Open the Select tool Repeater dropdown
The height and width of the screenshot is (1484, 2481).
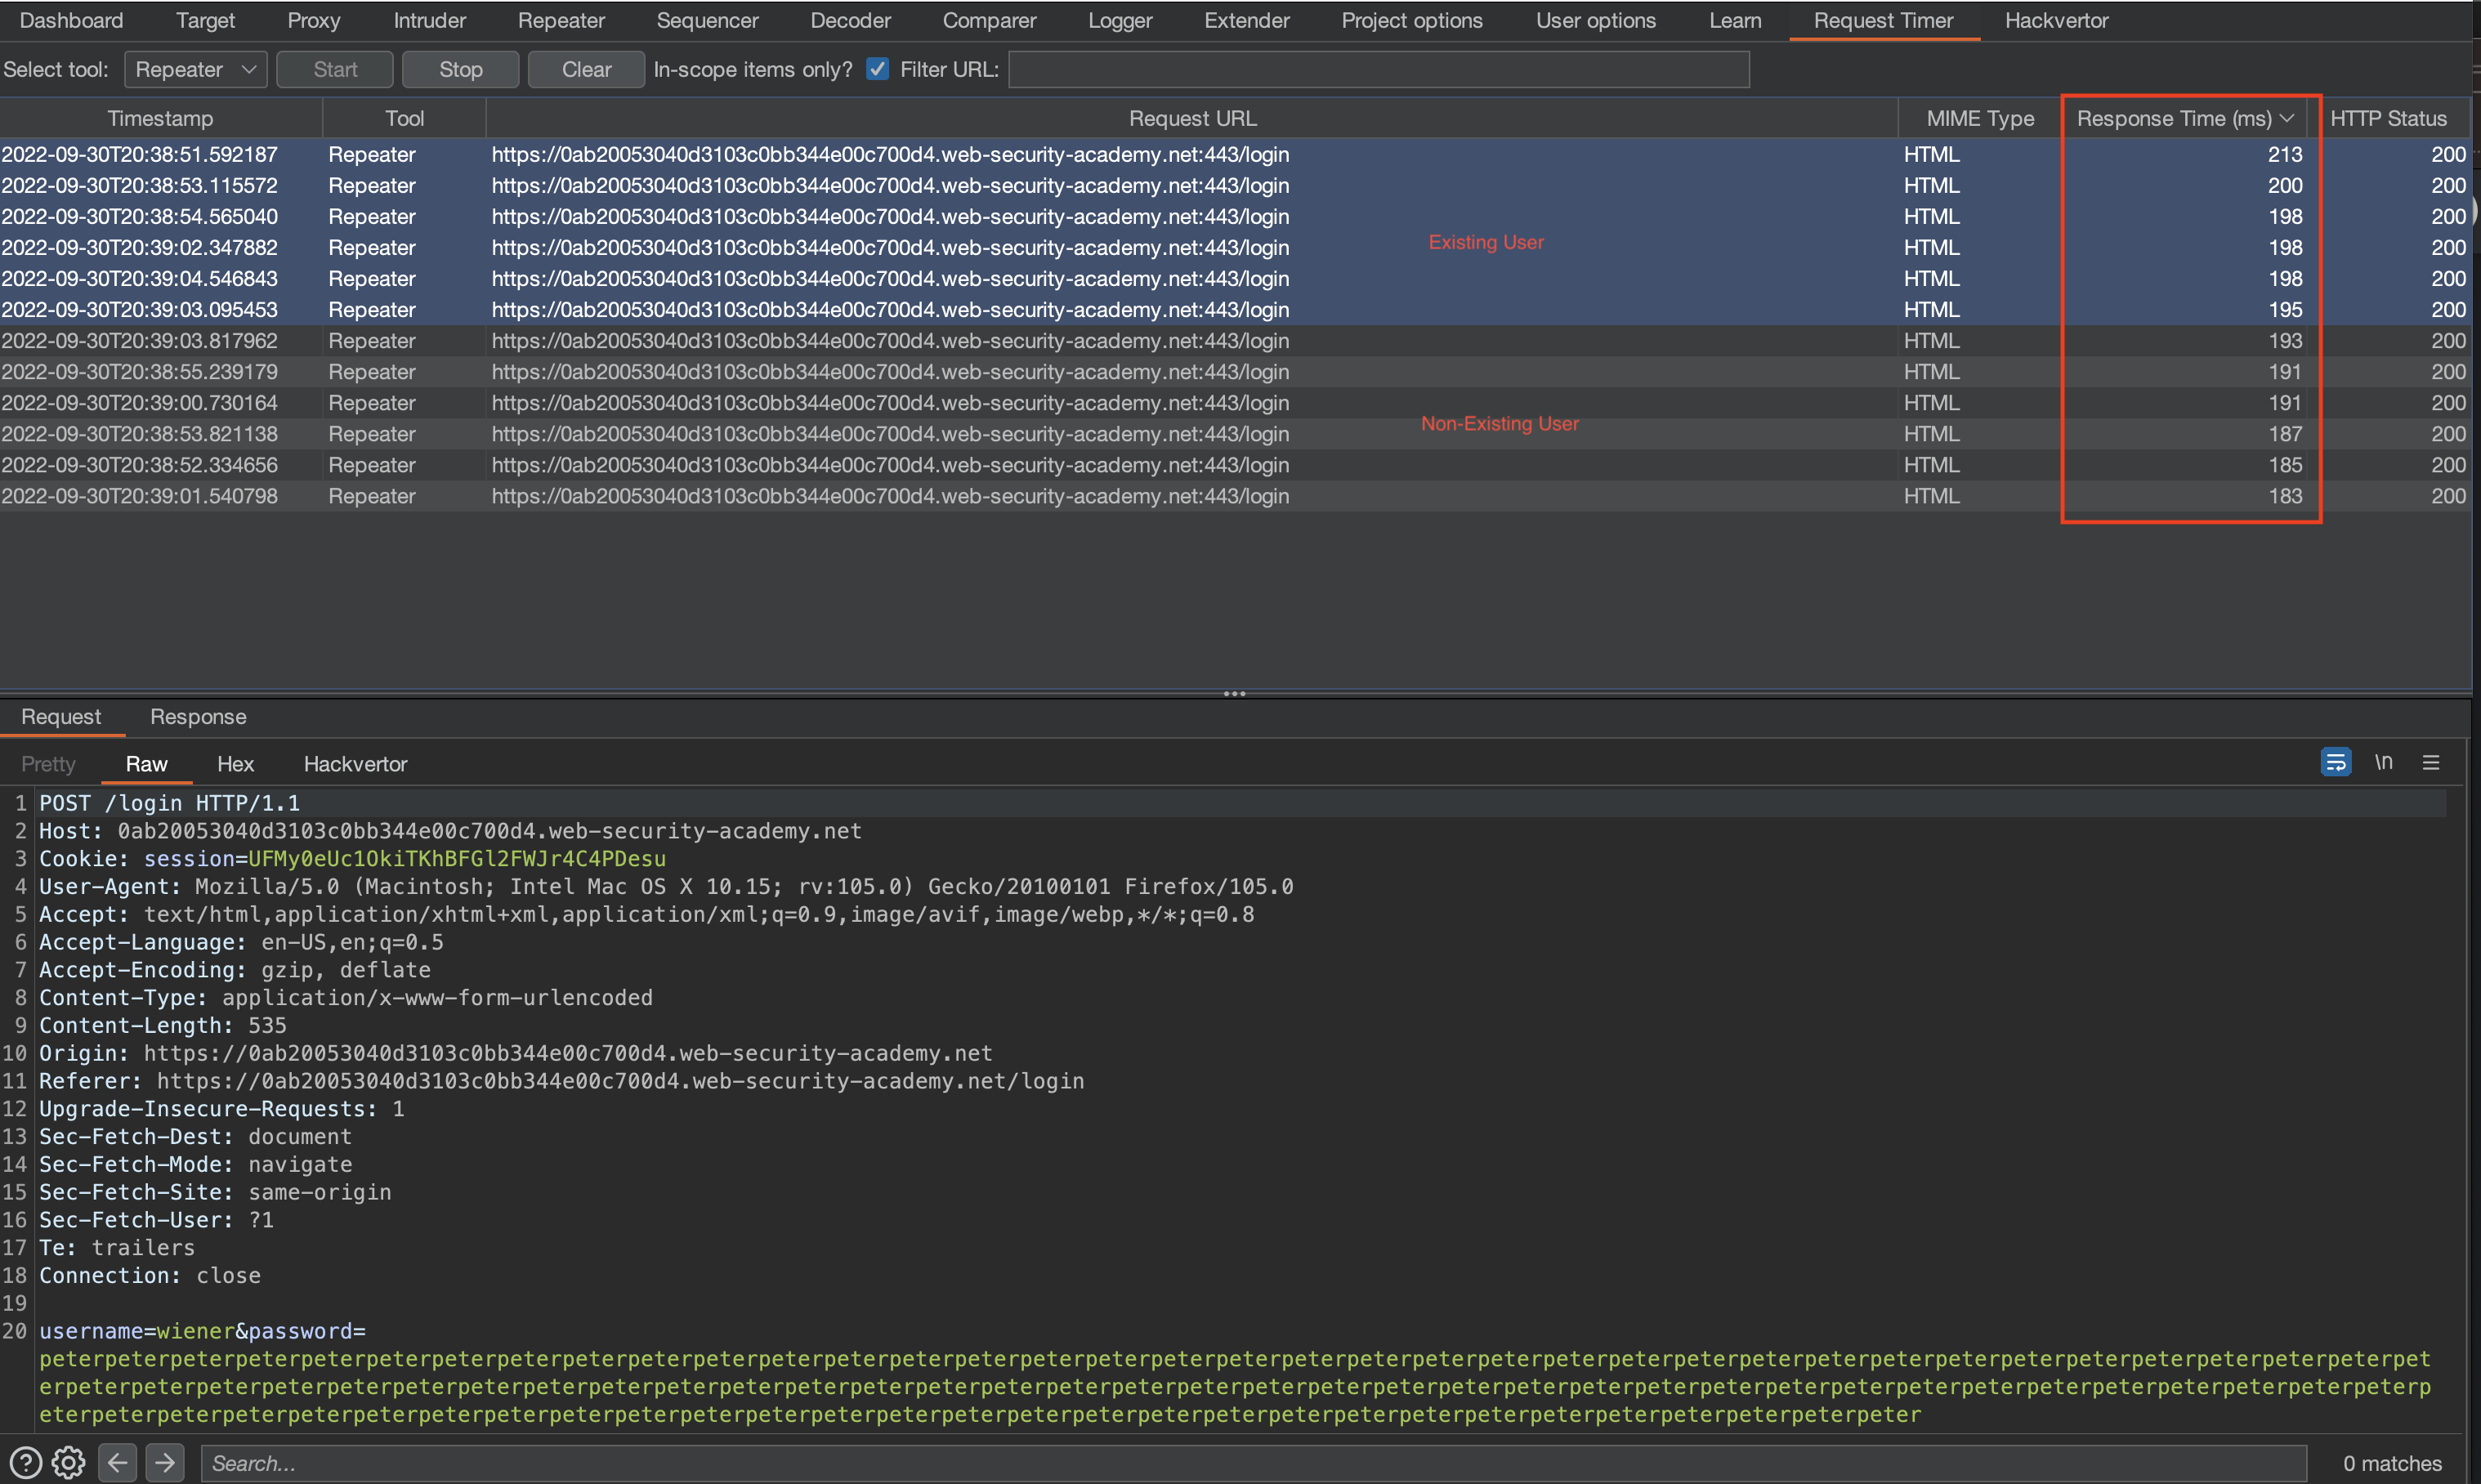195,69
